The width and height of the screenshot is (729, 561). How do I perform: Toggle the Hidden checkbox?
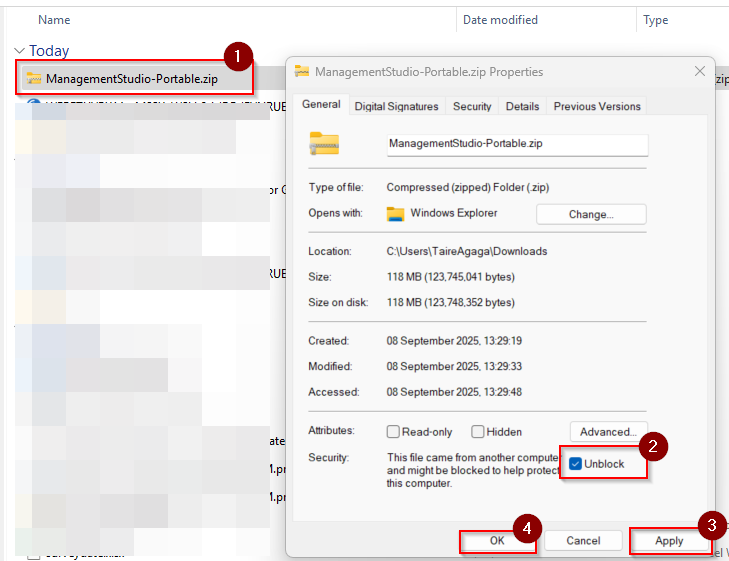click(x=477, y=432)
